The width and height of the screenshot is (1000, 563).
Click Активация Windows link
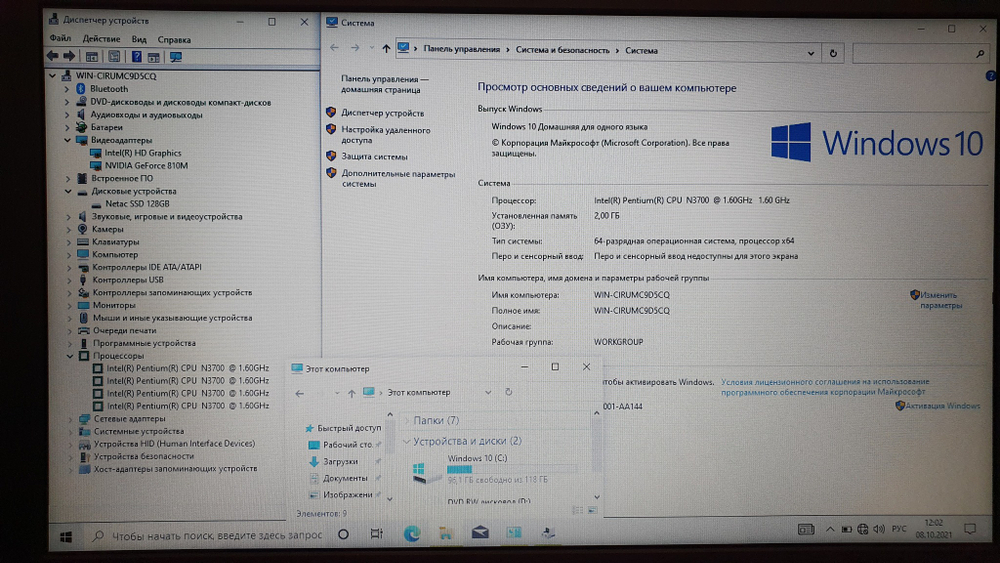943,406
